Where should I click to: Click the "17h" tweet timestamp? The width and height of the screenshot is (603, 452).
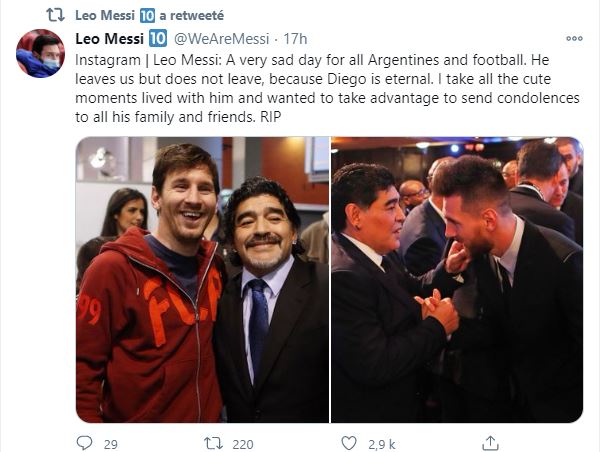[x=296, y=39]
